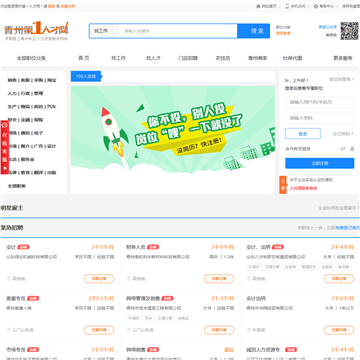Click 保存到桌面 in top bar
The height and width of the screenshot is (360, 360).
click(x=350, y=6)
